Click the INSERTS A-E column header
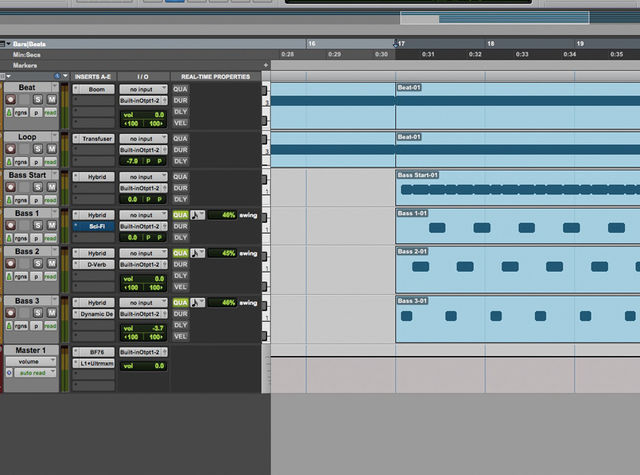This screenshot has width=640, height=475. coord(93,77)
